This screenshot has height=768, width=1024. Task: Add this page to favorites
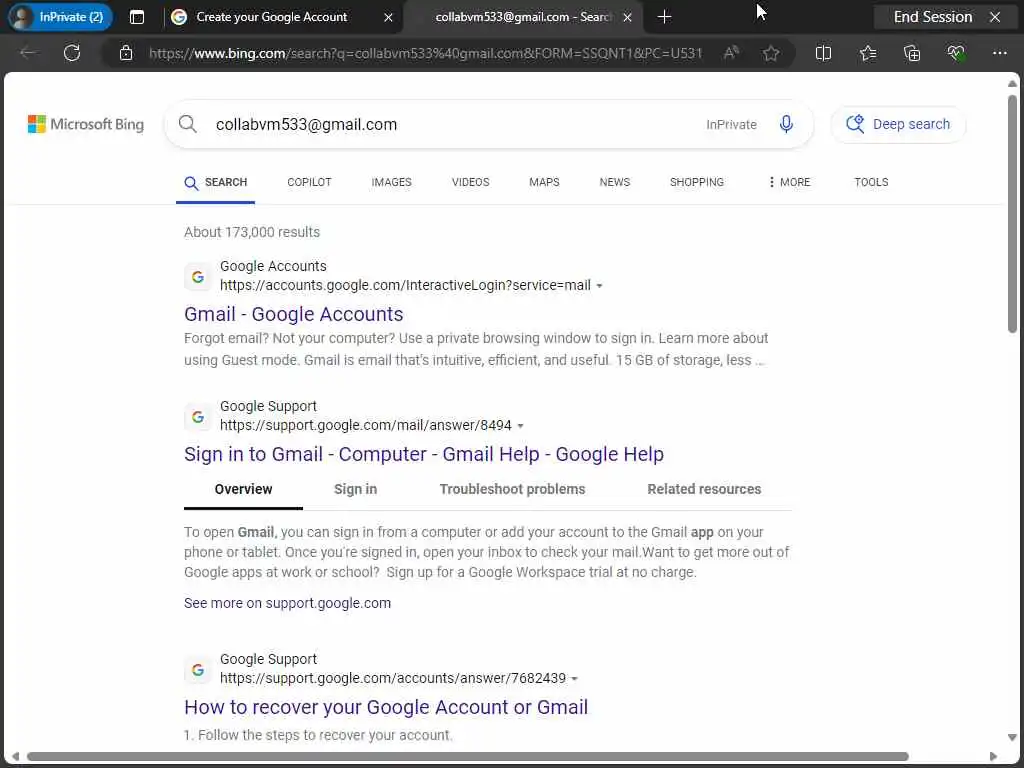tap(771, 53)
